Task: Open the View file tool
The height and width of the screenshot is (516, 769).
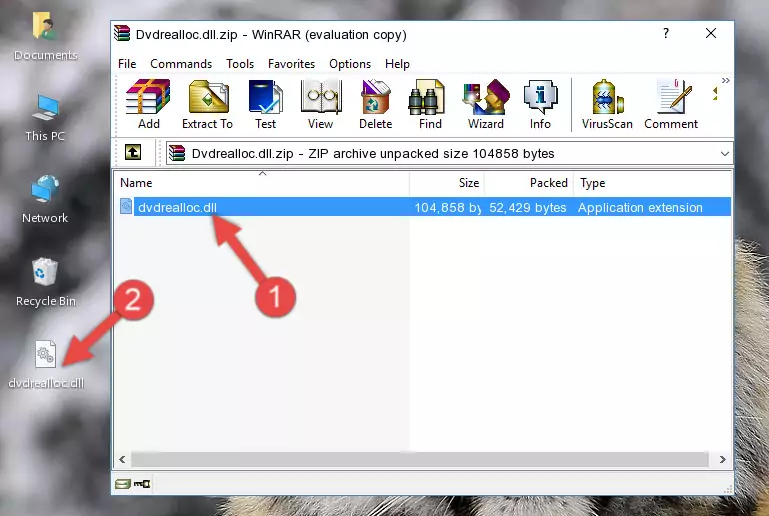Action: 321,104
